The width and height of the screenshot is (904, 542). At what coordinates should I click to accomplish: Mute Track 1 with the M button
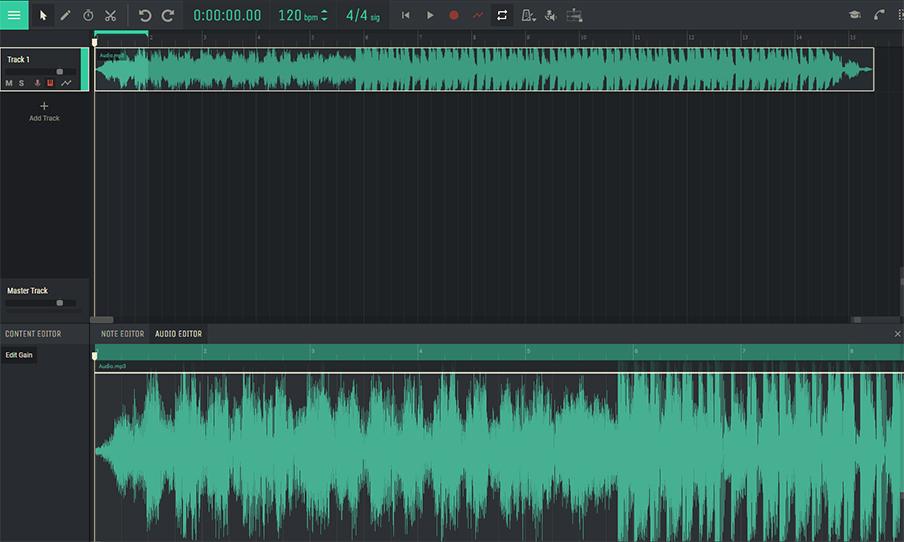[9, 83]
